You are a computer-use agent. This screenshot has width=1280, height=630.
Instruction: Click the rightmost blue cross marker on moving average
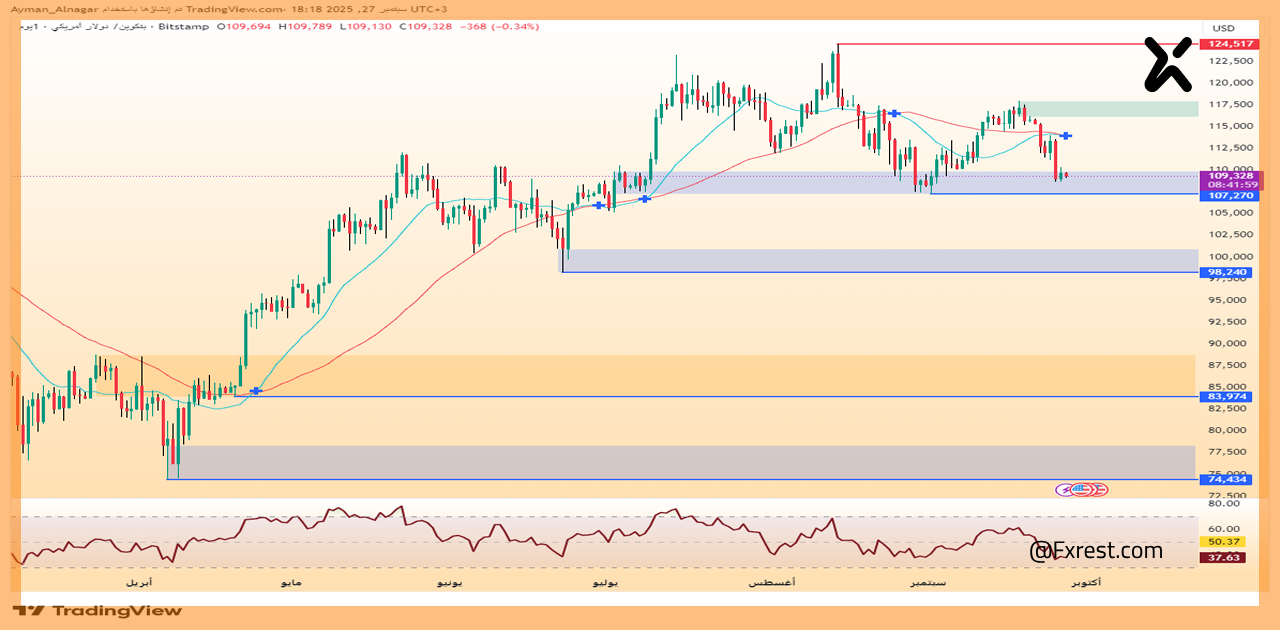pyautogui.click(x=1067, y=136)
